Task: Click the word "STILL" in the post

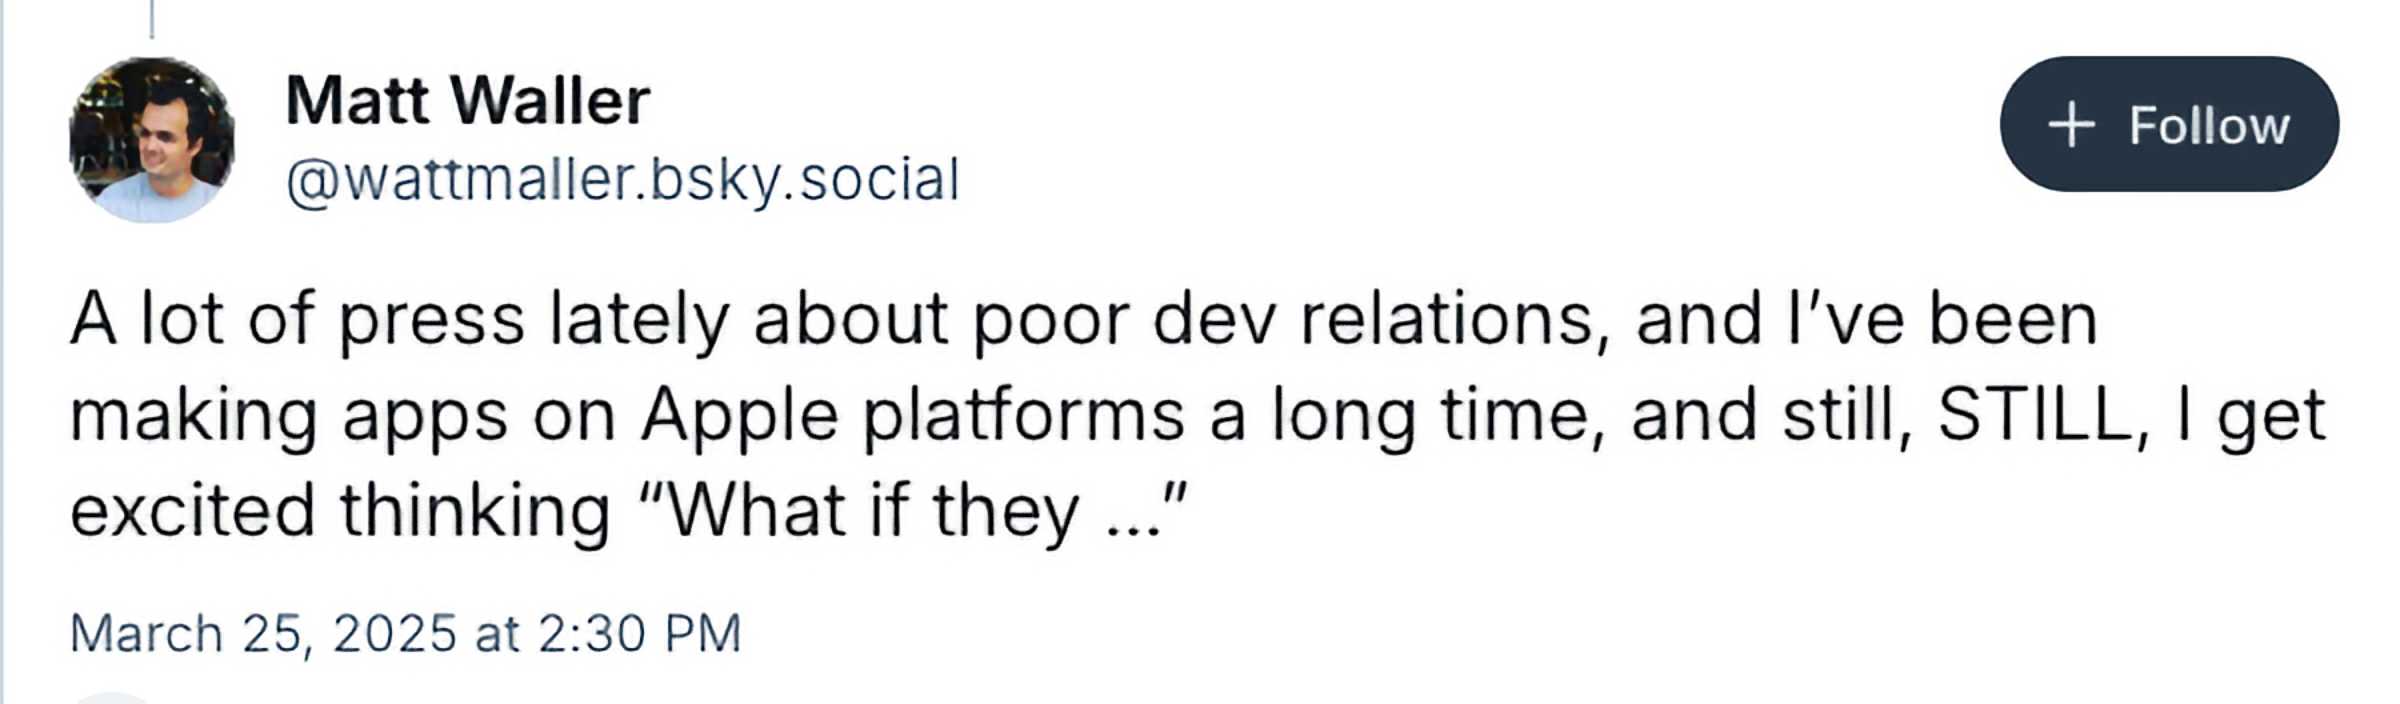Action: click(x=2035, y=414)
